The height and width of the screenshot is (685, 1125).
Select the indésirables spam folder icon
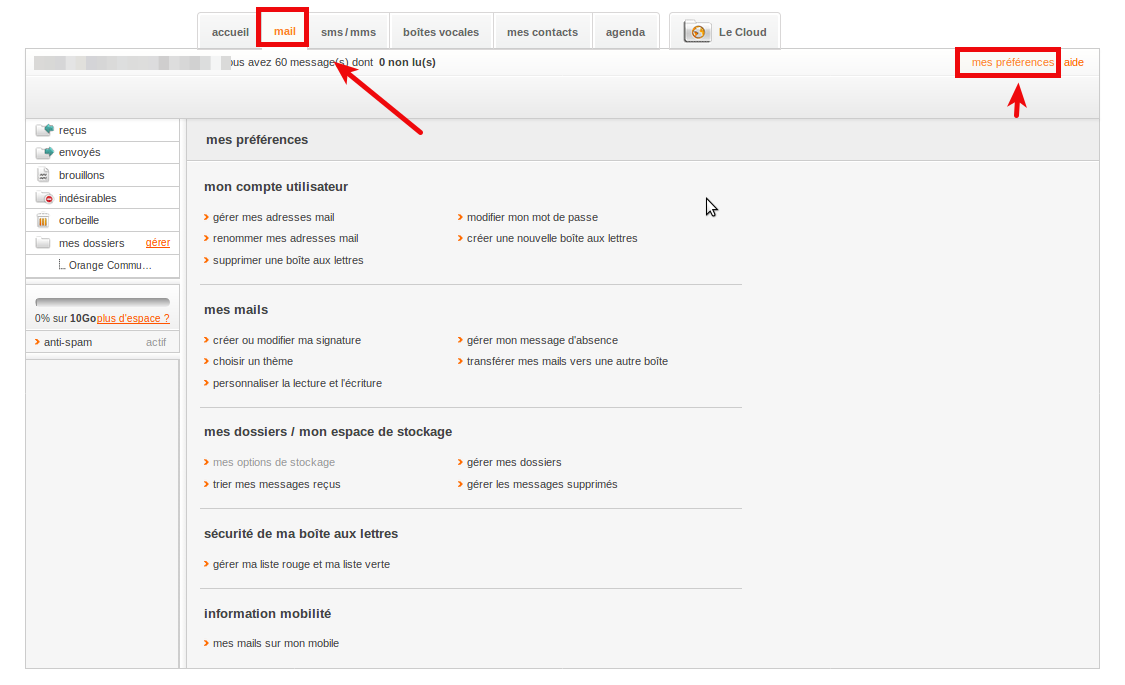coord(43,198)
